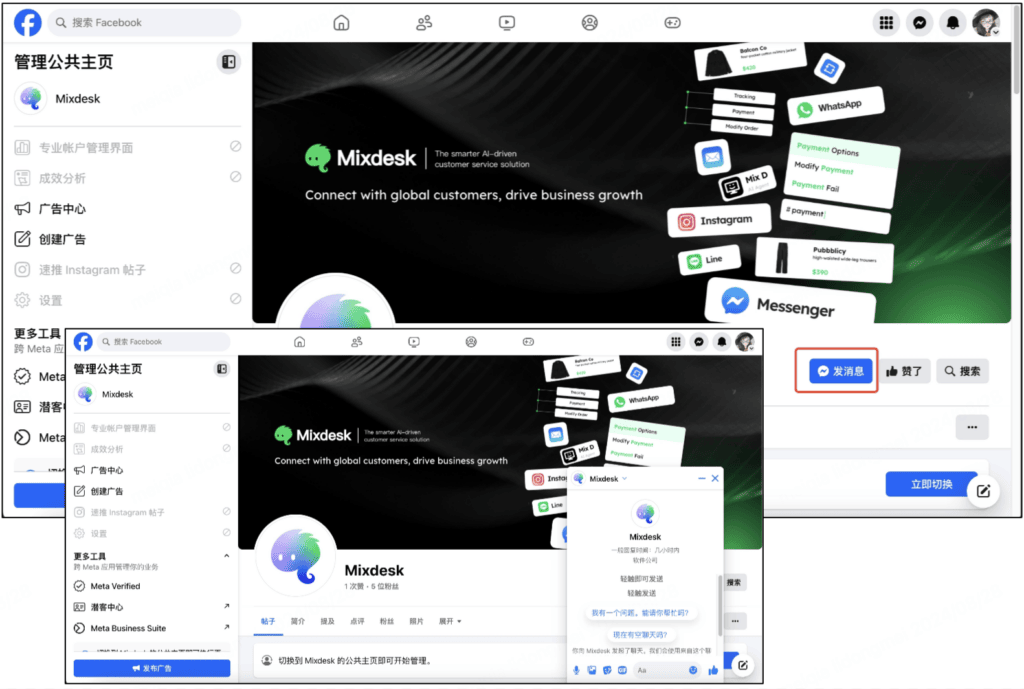Click the 赞了 button
This screenshot has height=689, width=1024.
pyautogui.click(x=904, y=371)
